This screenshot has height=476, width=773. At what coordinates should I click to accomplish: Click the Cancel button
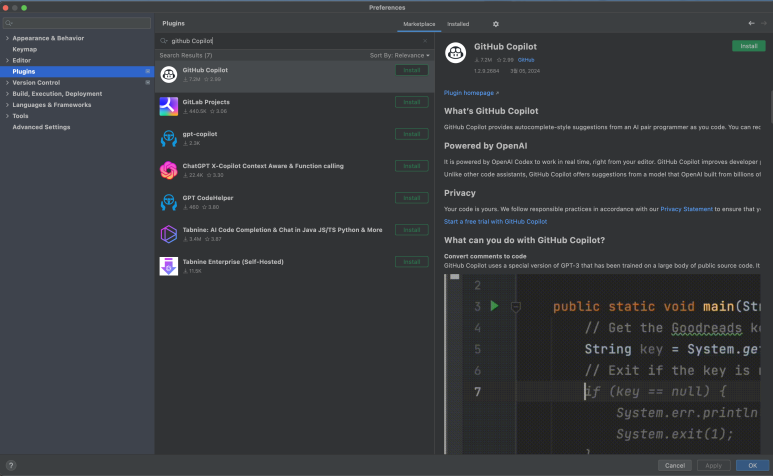(x=674, y=465)
